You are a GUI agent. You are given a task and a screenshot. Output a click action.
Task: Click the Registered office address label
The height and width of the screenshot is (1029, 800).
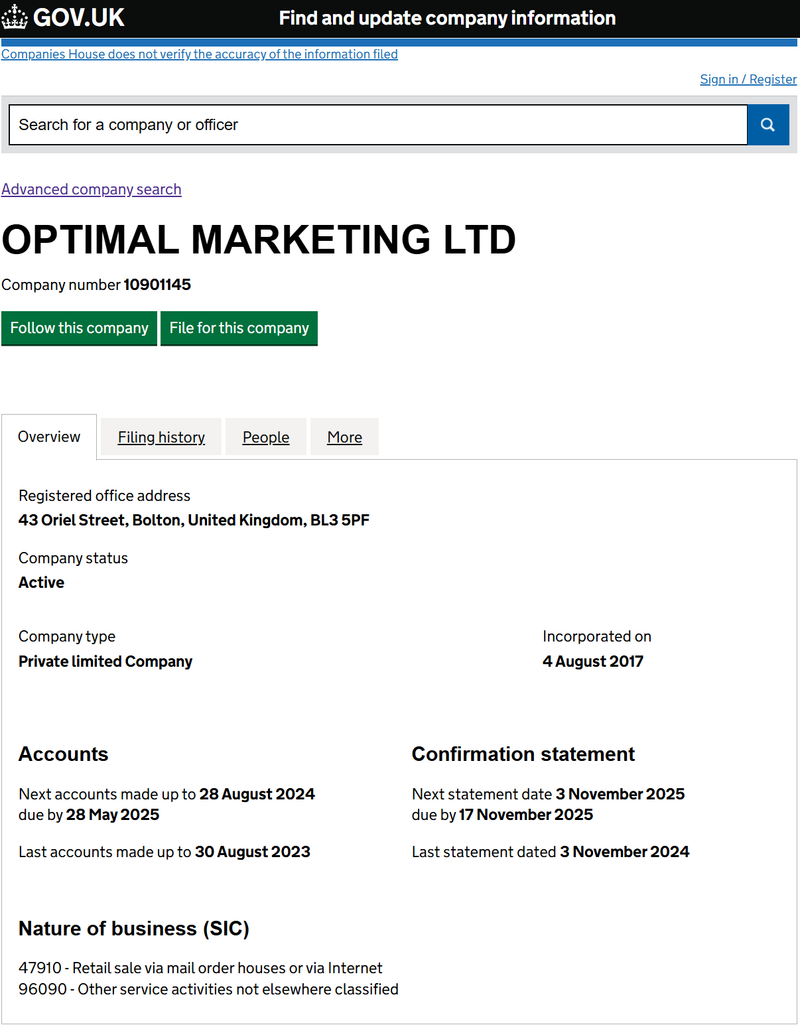(104, 496)
